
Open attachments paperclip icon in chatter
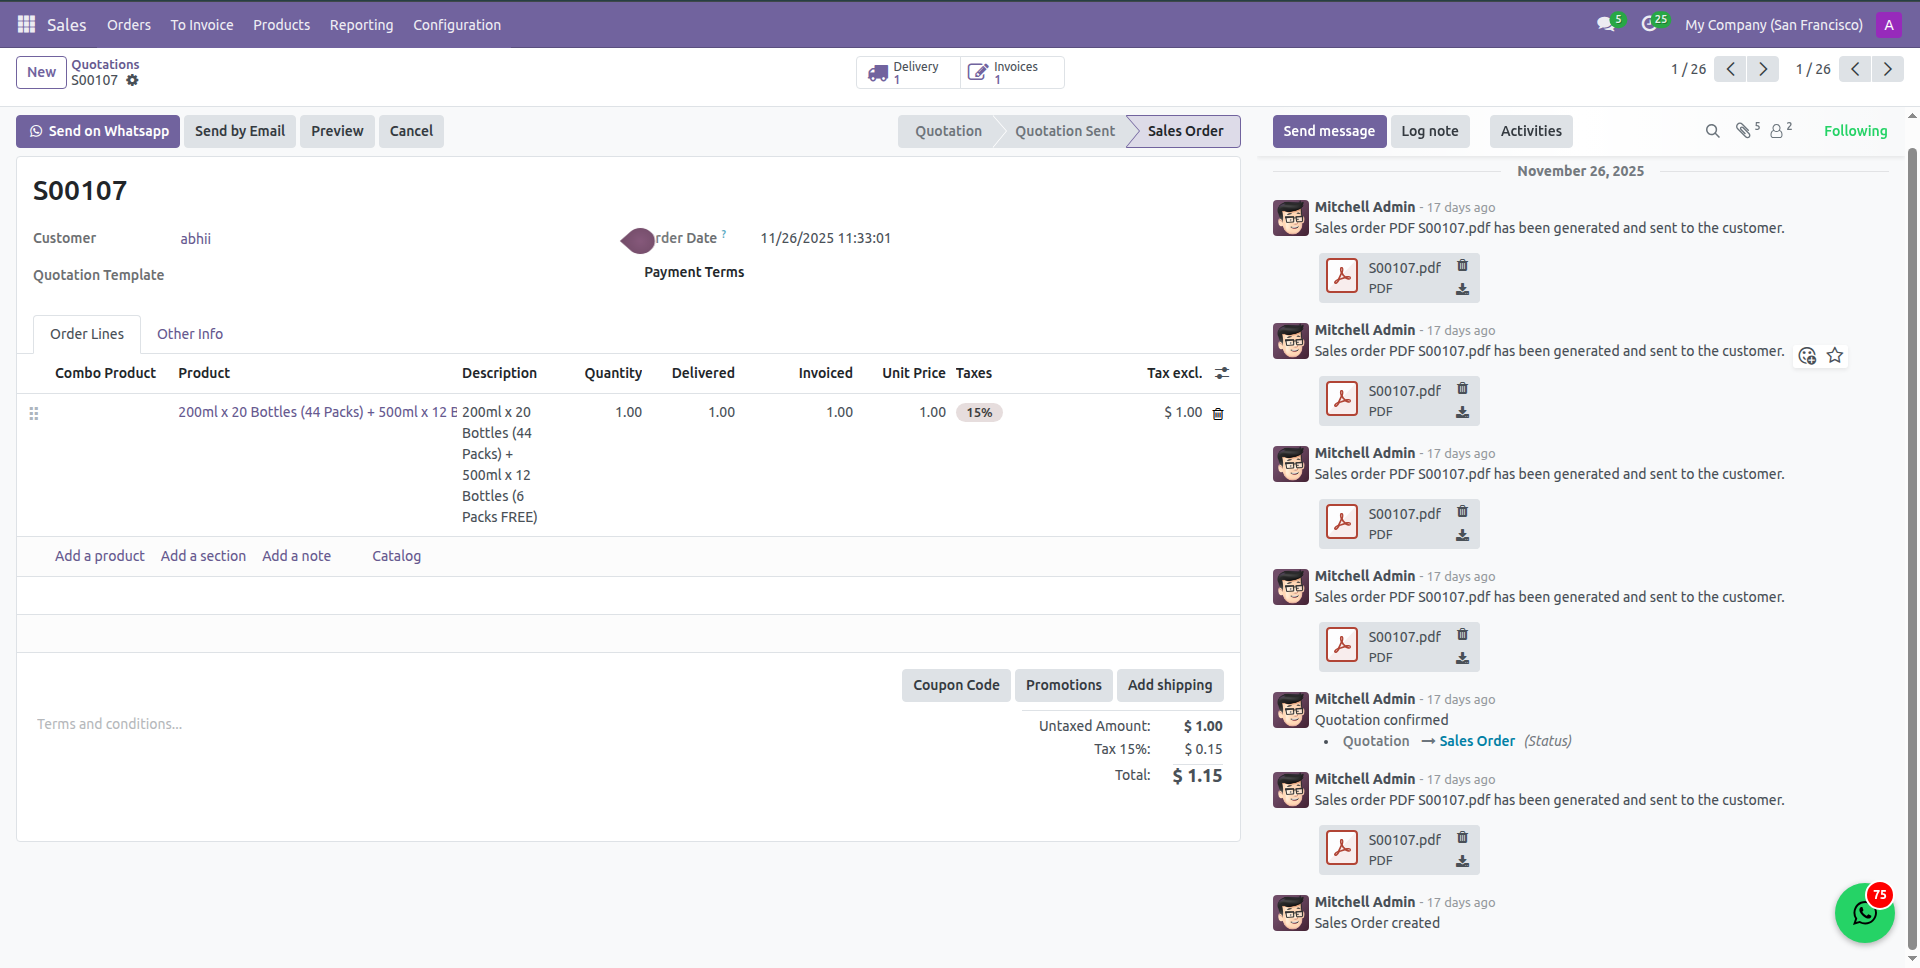click(1744, 131)
